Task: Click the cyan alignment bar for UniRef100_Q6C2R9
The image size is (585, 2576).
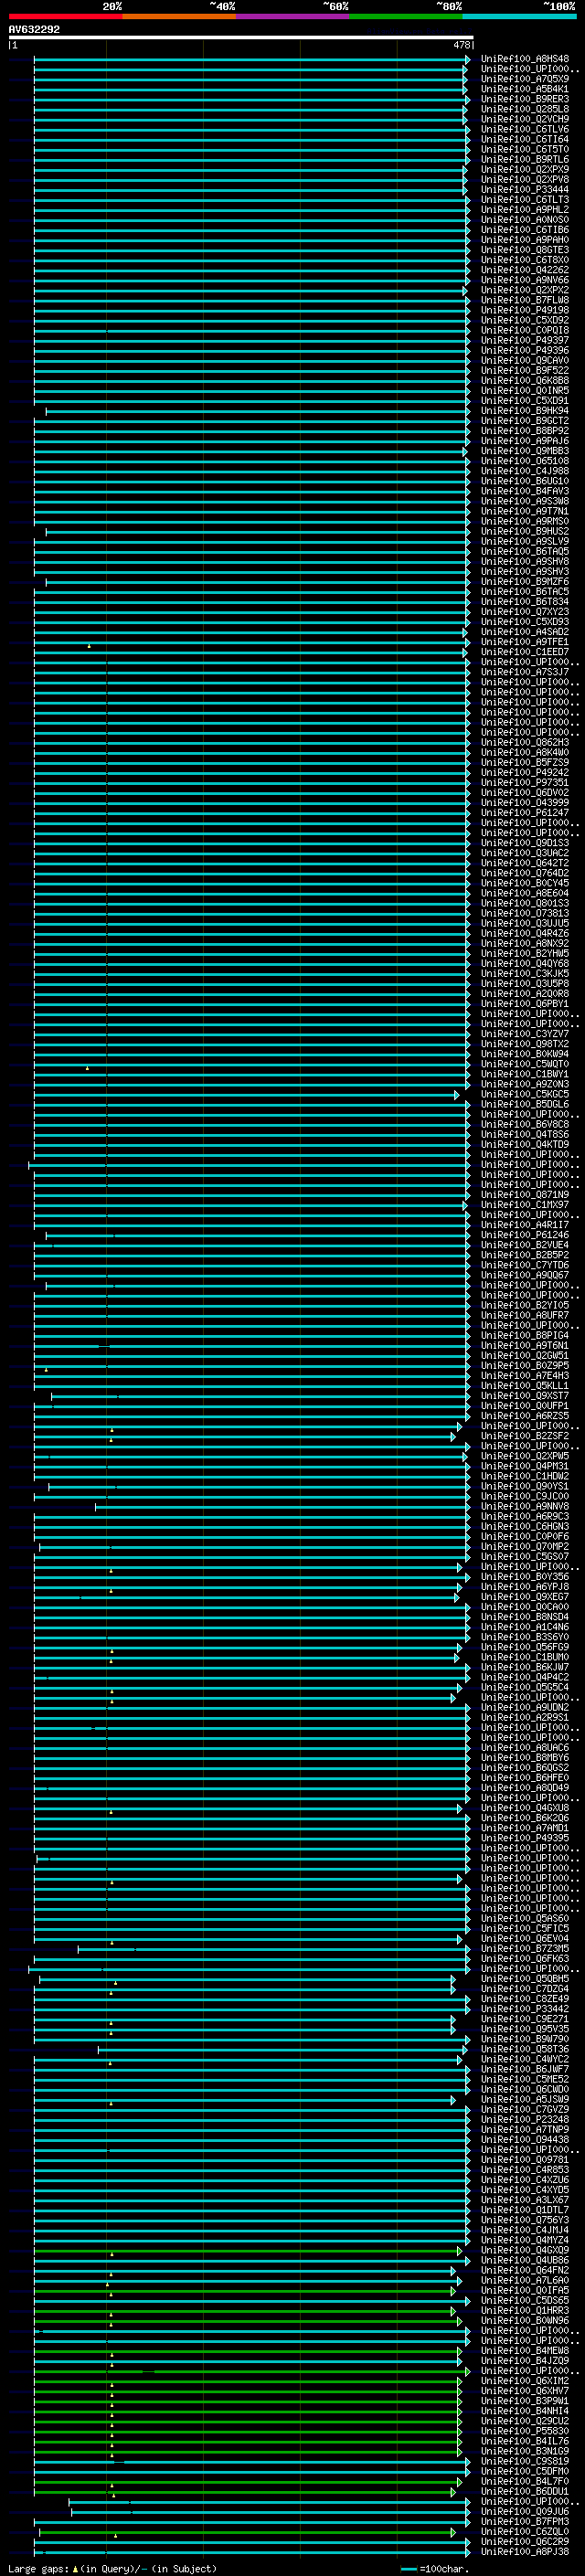Action: [x=252, y=2542]
